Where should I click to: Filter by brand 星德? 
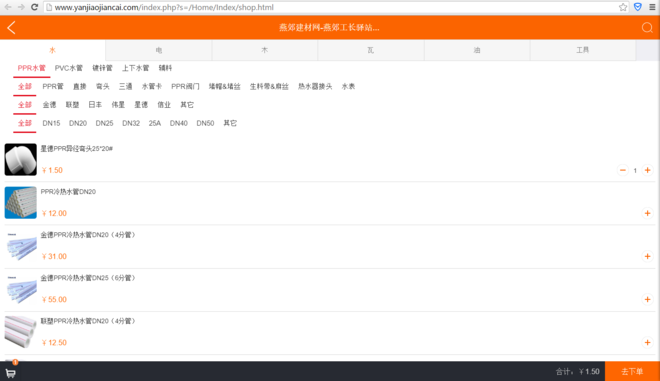click(x=141, y=105)
